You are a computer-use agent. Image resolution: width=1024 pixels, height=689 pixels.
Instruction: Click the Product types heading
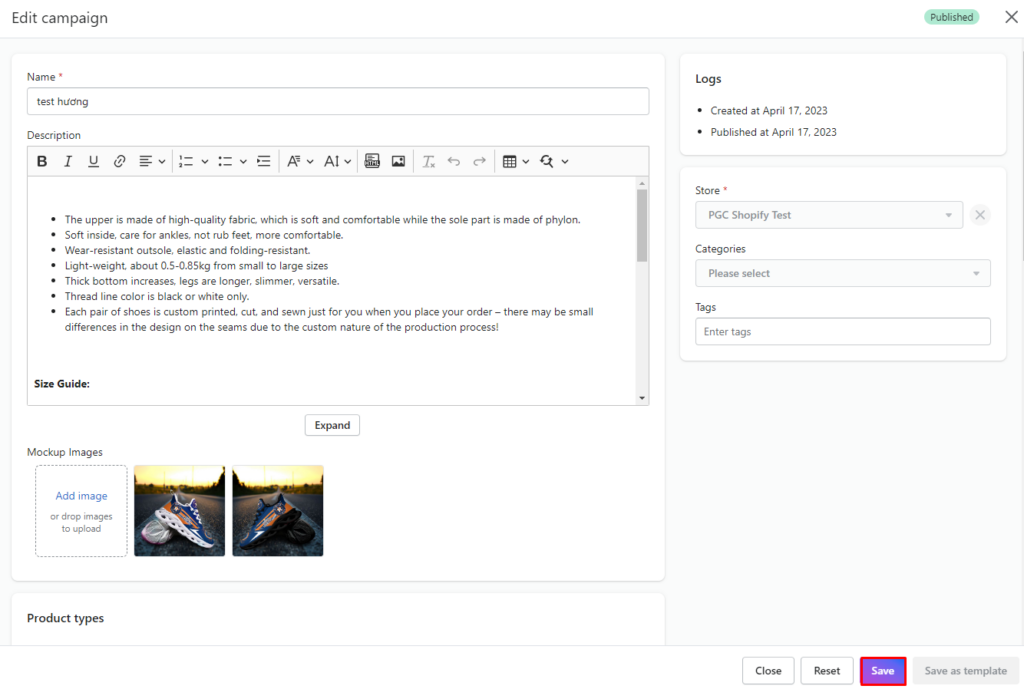tap(65, 618)
